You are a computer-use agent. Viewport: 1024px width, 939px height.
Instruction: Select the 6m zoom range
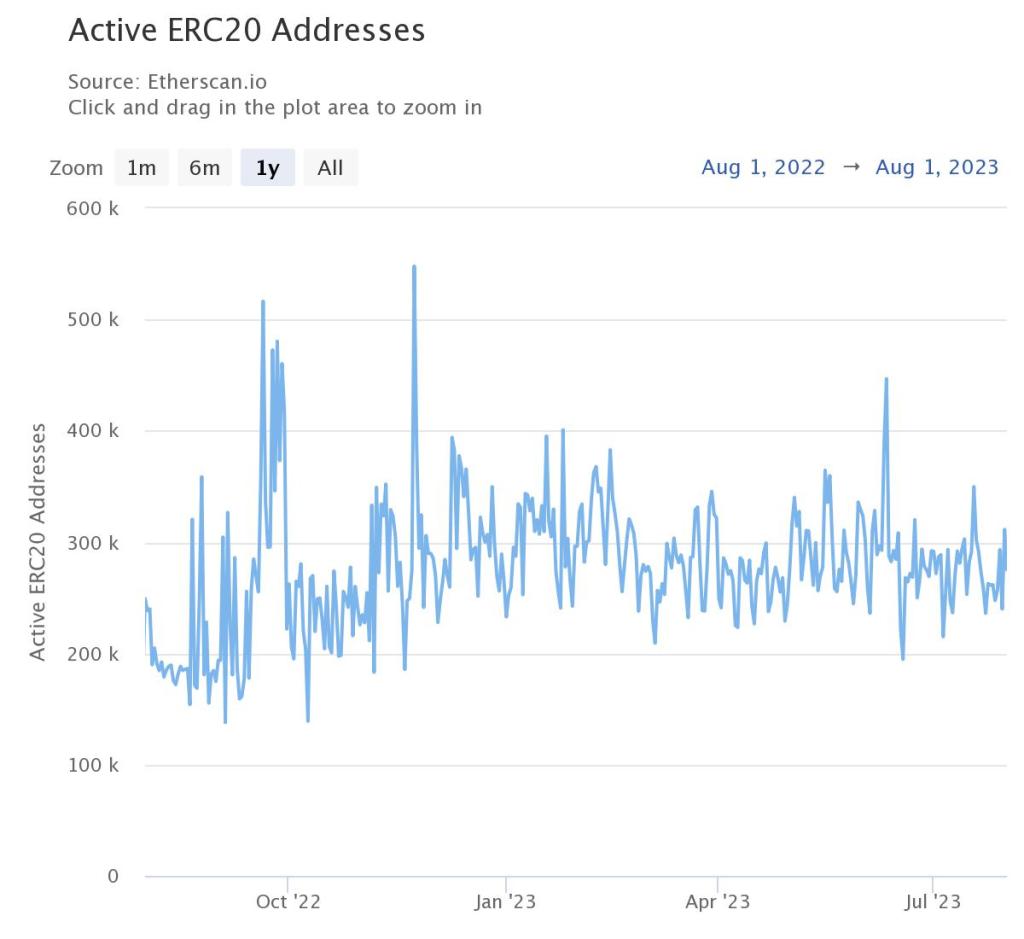pos(204,167)
